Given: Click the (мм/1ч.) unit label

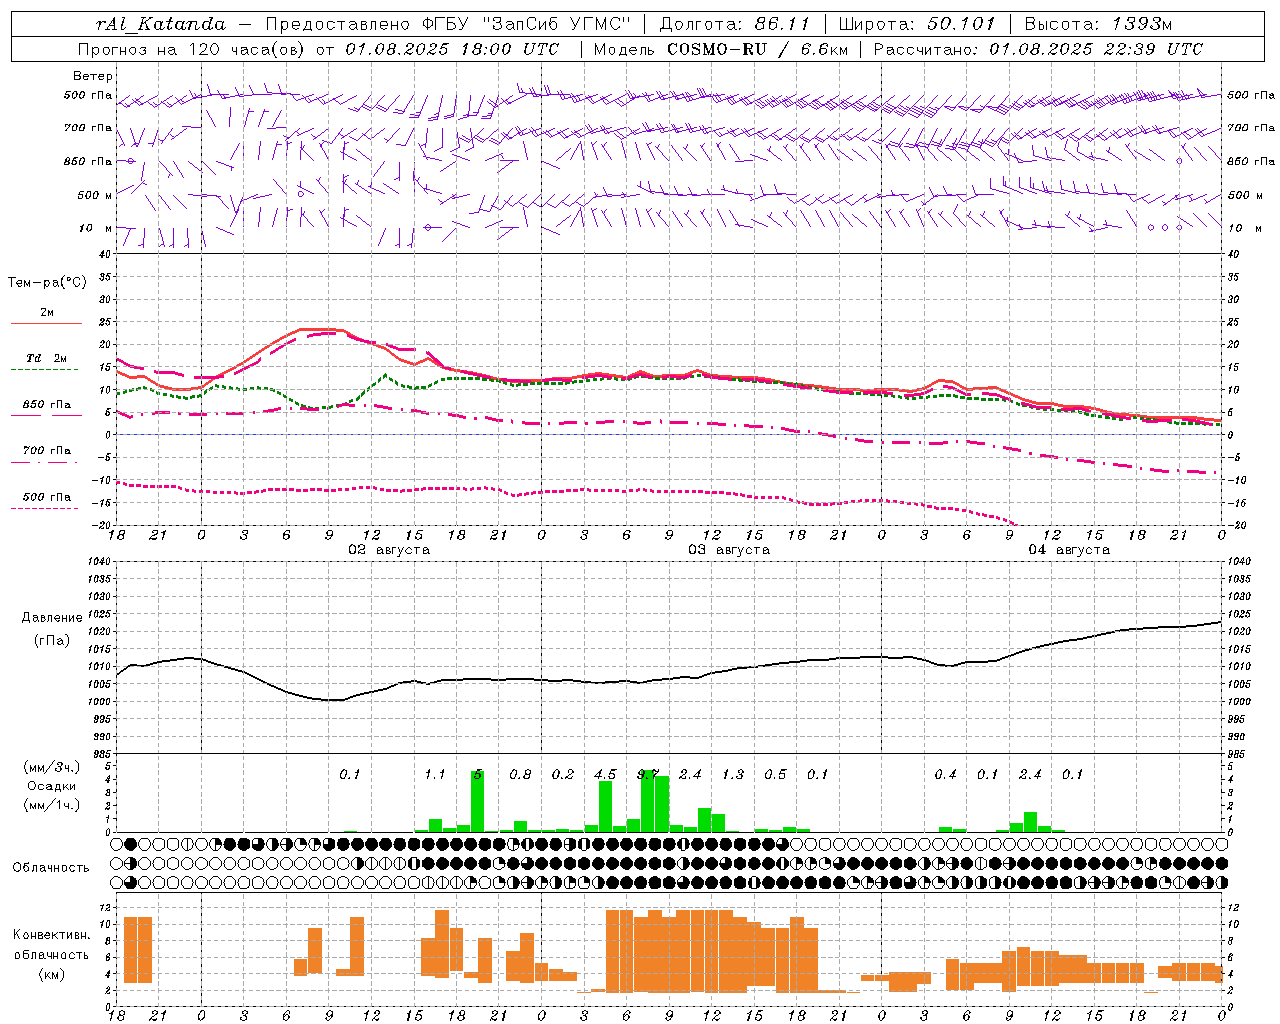Looking at the screenshot, I should pos(52,805).
